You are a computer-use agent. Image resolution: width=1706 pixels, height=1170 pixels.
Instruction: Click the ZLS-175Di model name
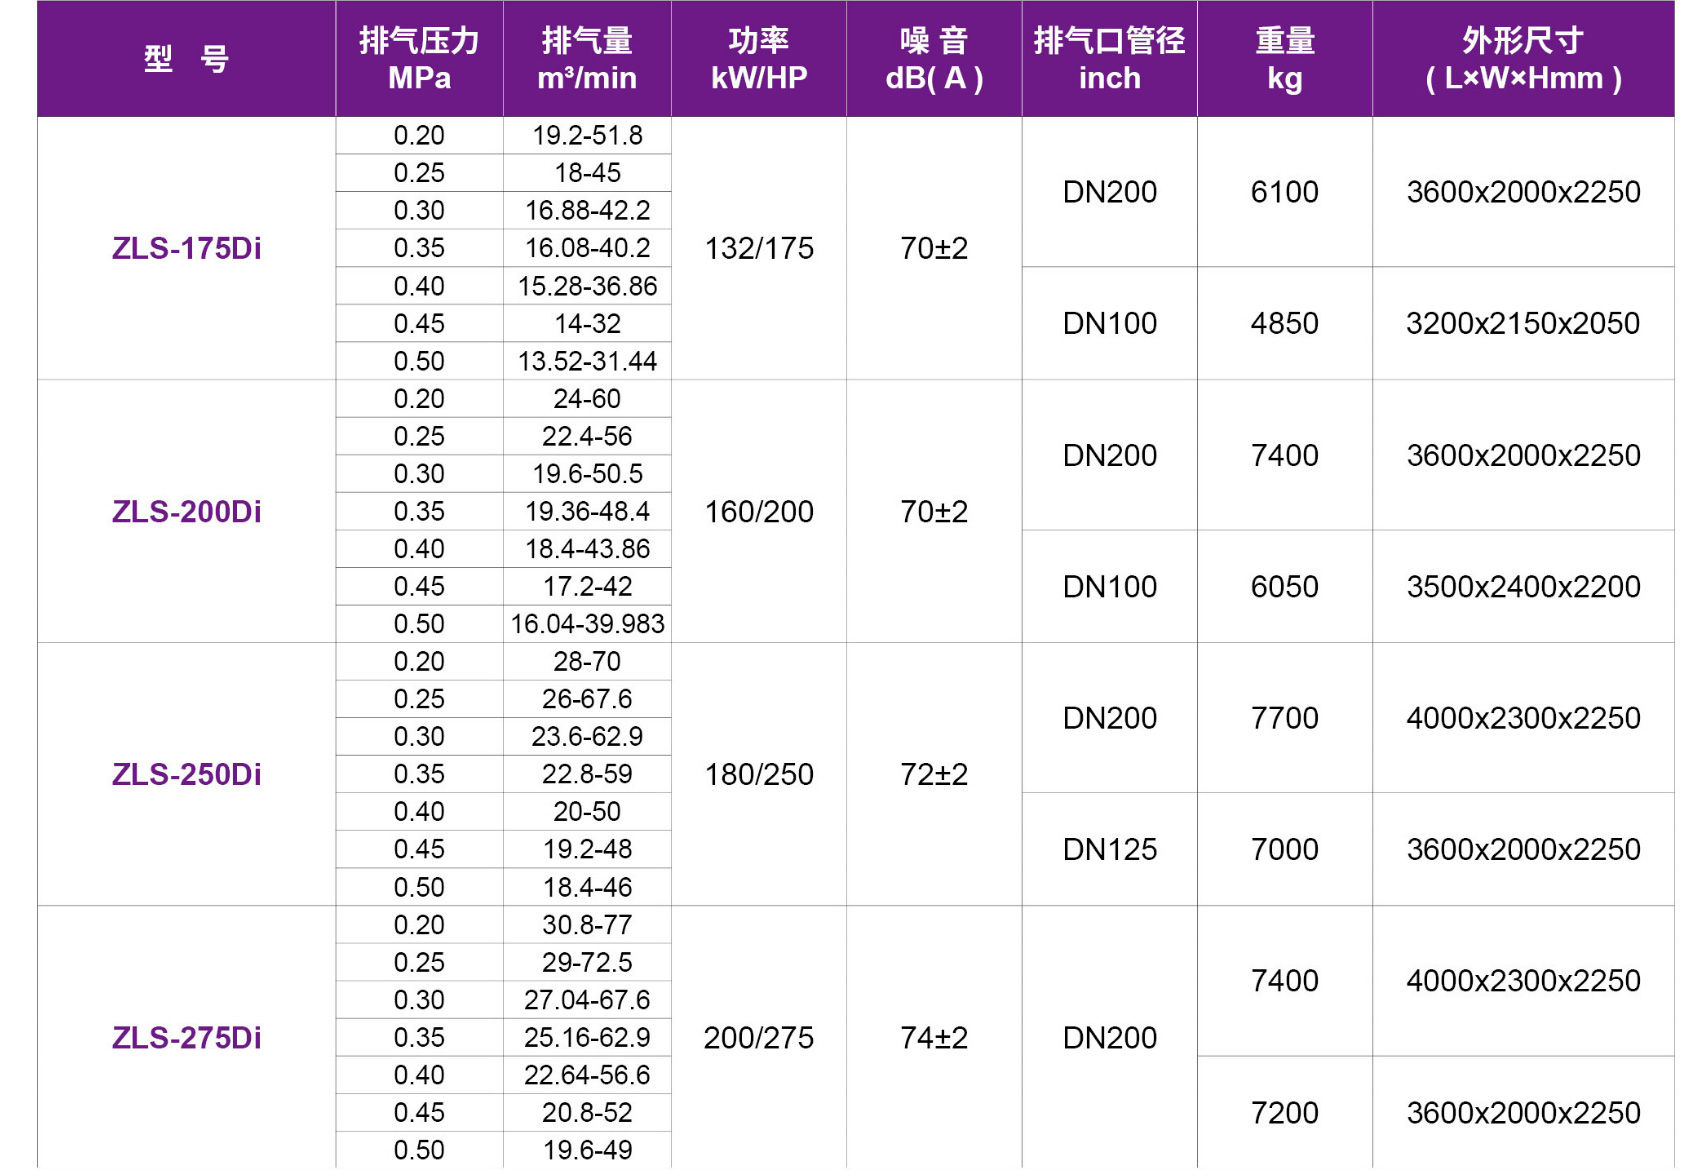(187, 248)
